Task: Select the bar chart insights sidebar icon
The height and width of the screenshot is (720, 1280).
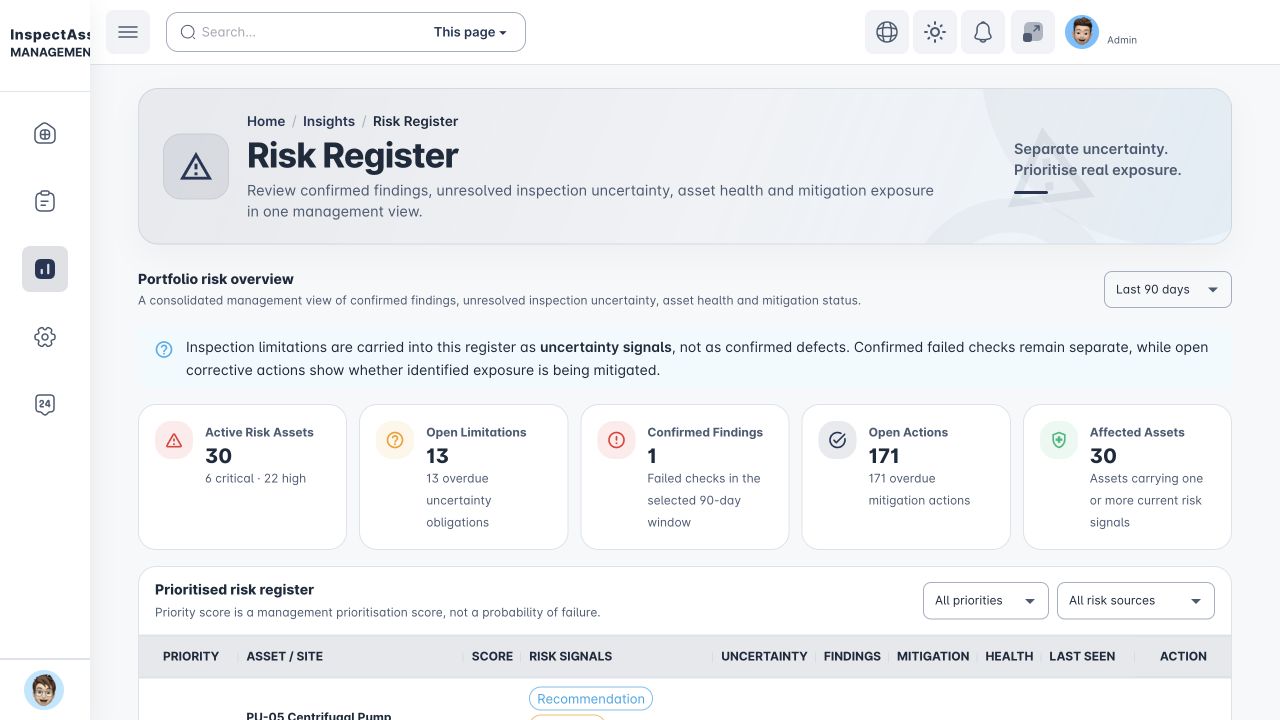Action: click(45, 269)
